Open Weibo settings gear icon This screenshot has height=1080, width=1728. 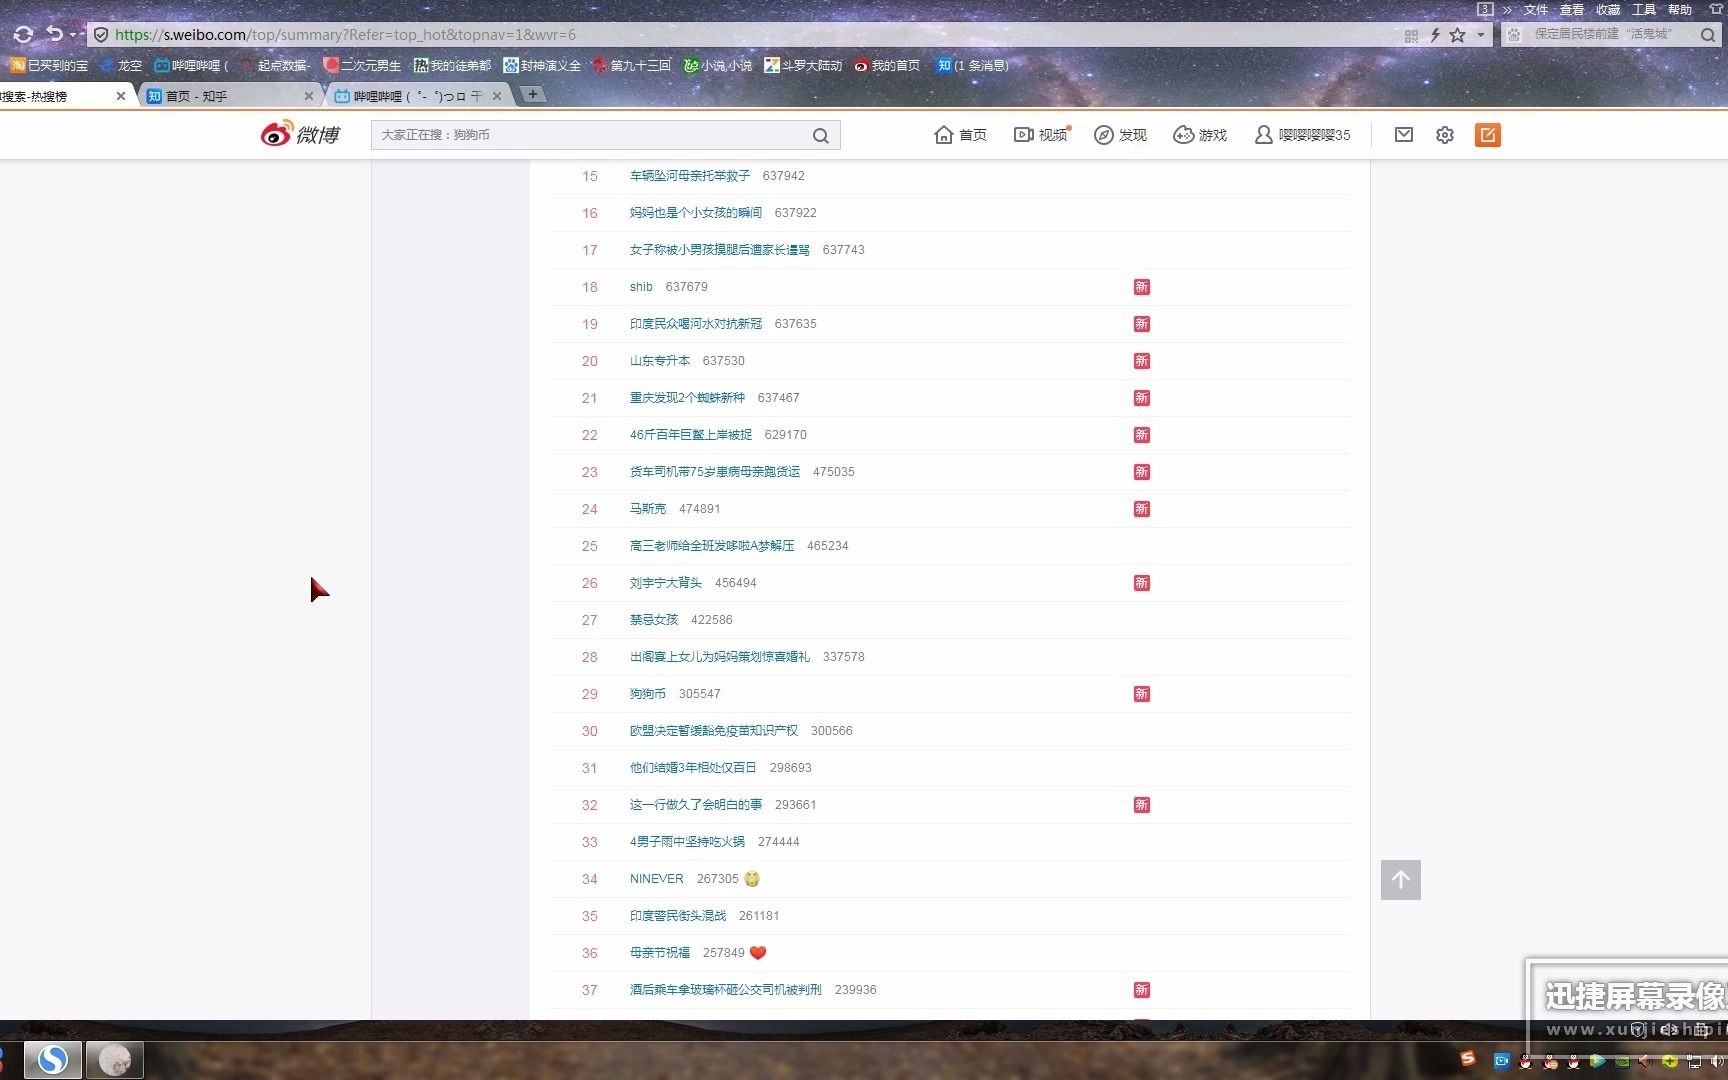pyautogui.click(x=1445, y=135)
